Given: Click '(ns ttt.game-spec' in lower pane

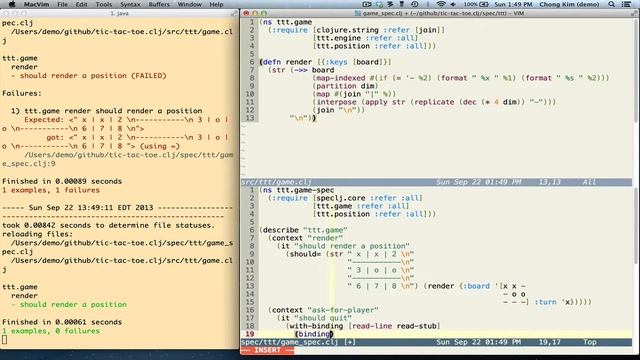Looking at the screenshot, I should [x=297, y=190].
